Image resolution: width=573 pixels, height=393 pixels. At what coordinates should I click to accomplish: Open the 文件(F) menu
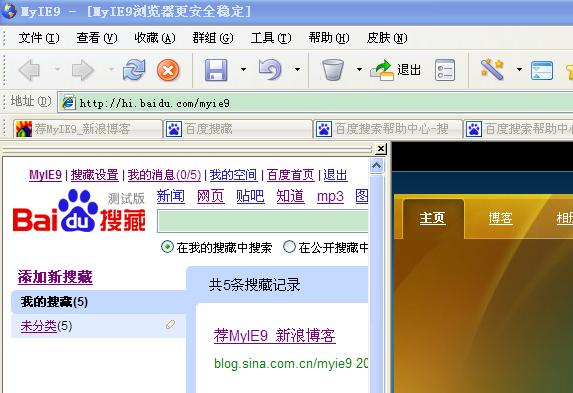point(39,38)
